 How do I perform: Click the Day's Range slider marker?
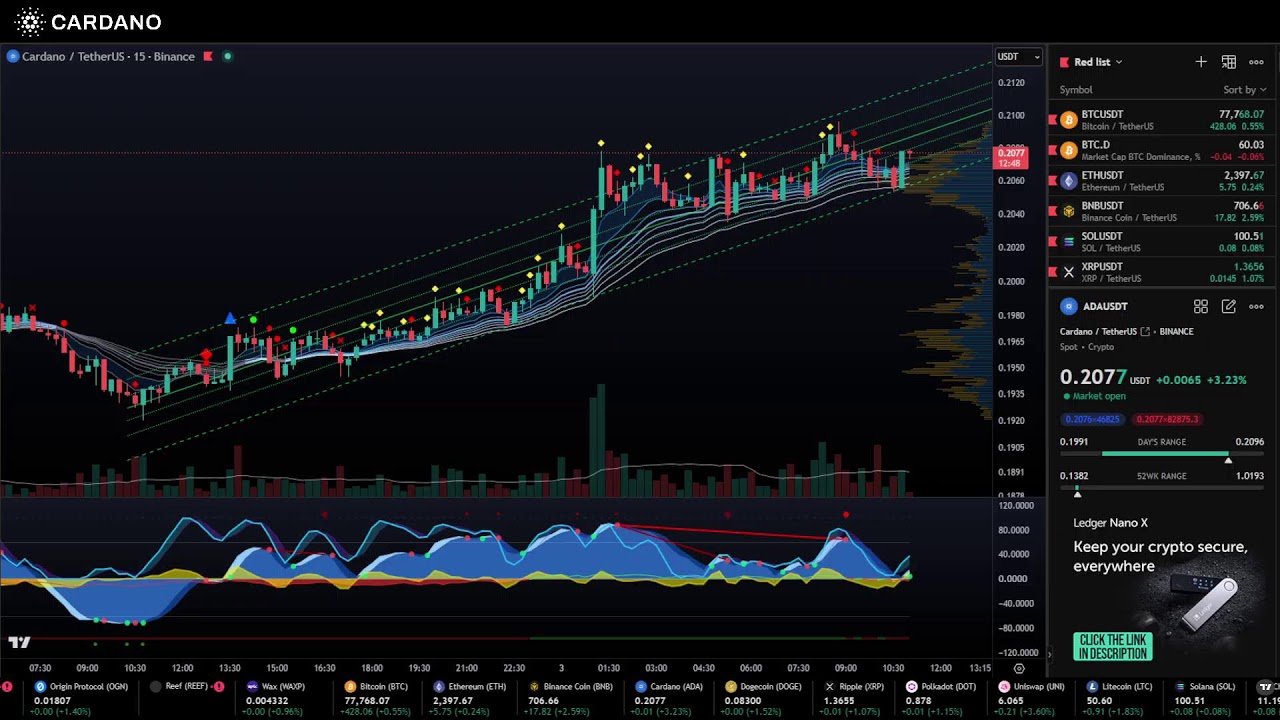click(x=1228, y=460)
